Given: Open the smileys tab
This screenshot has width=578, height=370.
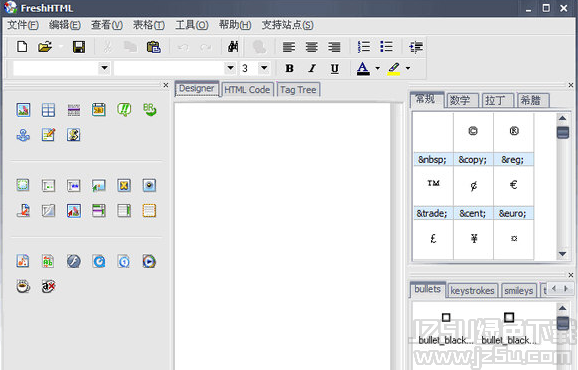Looking at the screenshot, I should 519,290.
